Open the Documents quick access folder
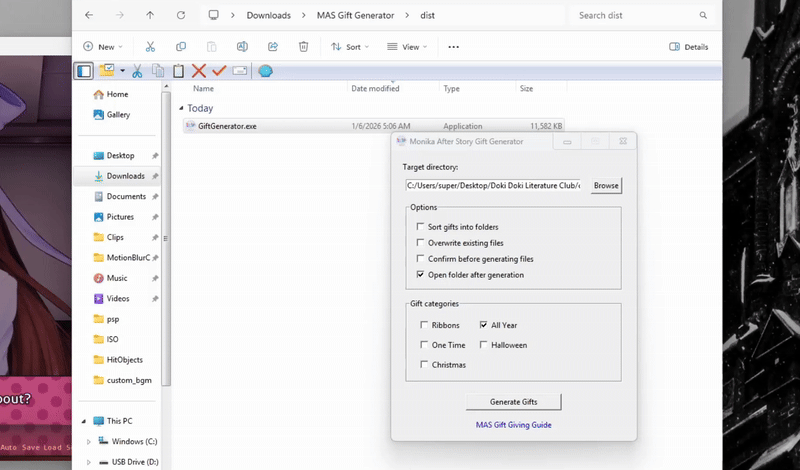 coord(120,196)
